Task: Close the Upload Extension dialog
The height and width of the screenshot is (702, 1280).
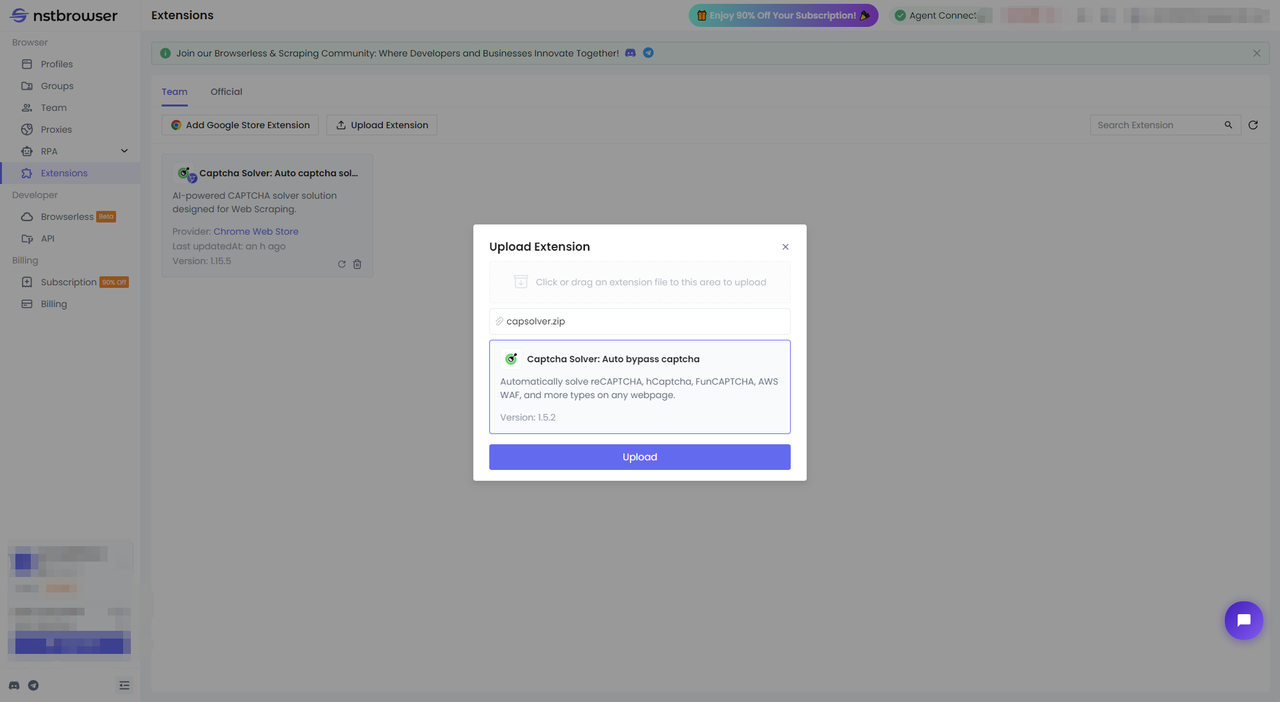Action: click(x=785, y=247)
